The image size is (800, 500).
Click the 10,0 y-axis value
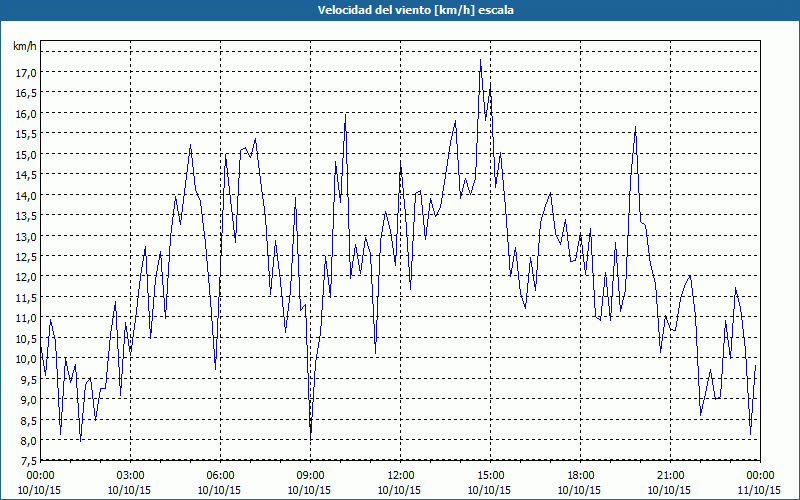point(26,359)
